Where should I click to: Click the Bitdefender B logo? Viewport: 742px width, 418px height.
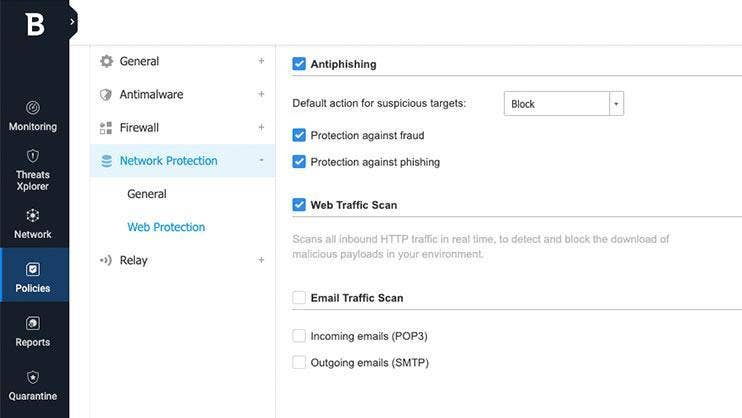[x=34, y=23]
